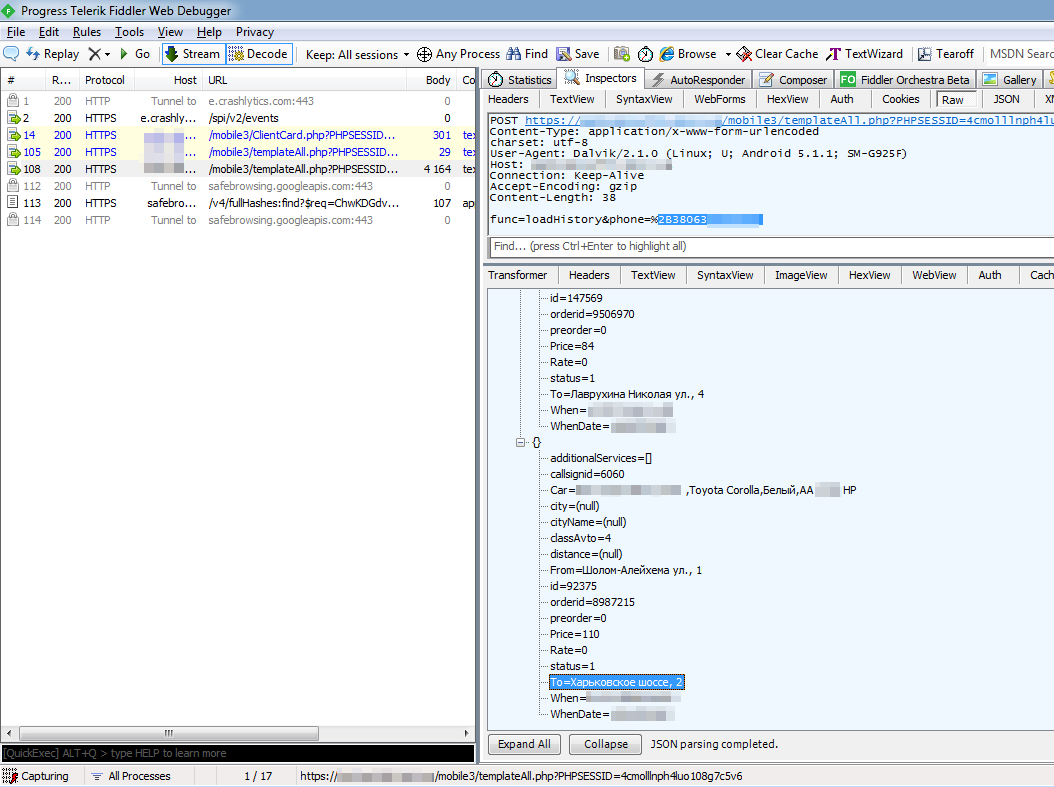
Task: Open the Rules menu
Action: click(x=87, y=32)
